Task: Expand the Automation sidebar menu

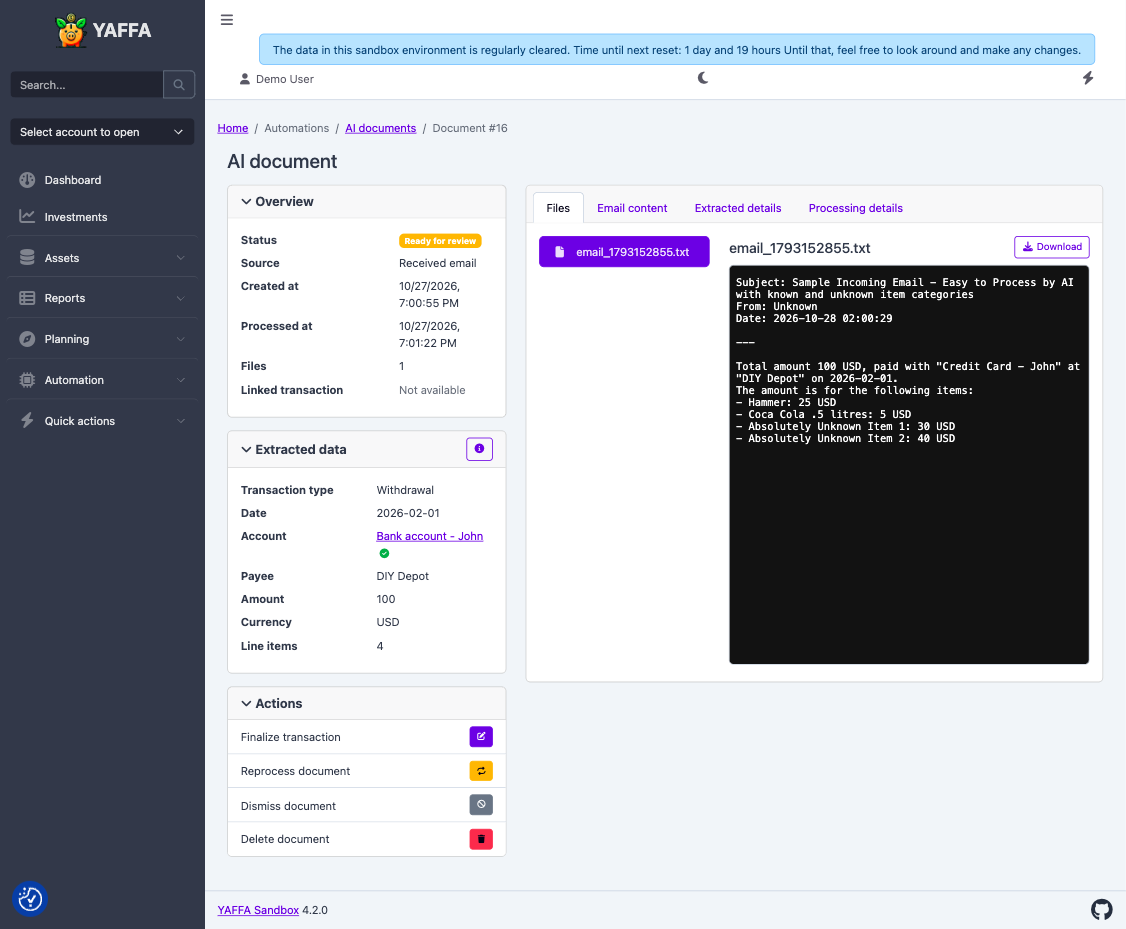Action: (x=102, y=380)
